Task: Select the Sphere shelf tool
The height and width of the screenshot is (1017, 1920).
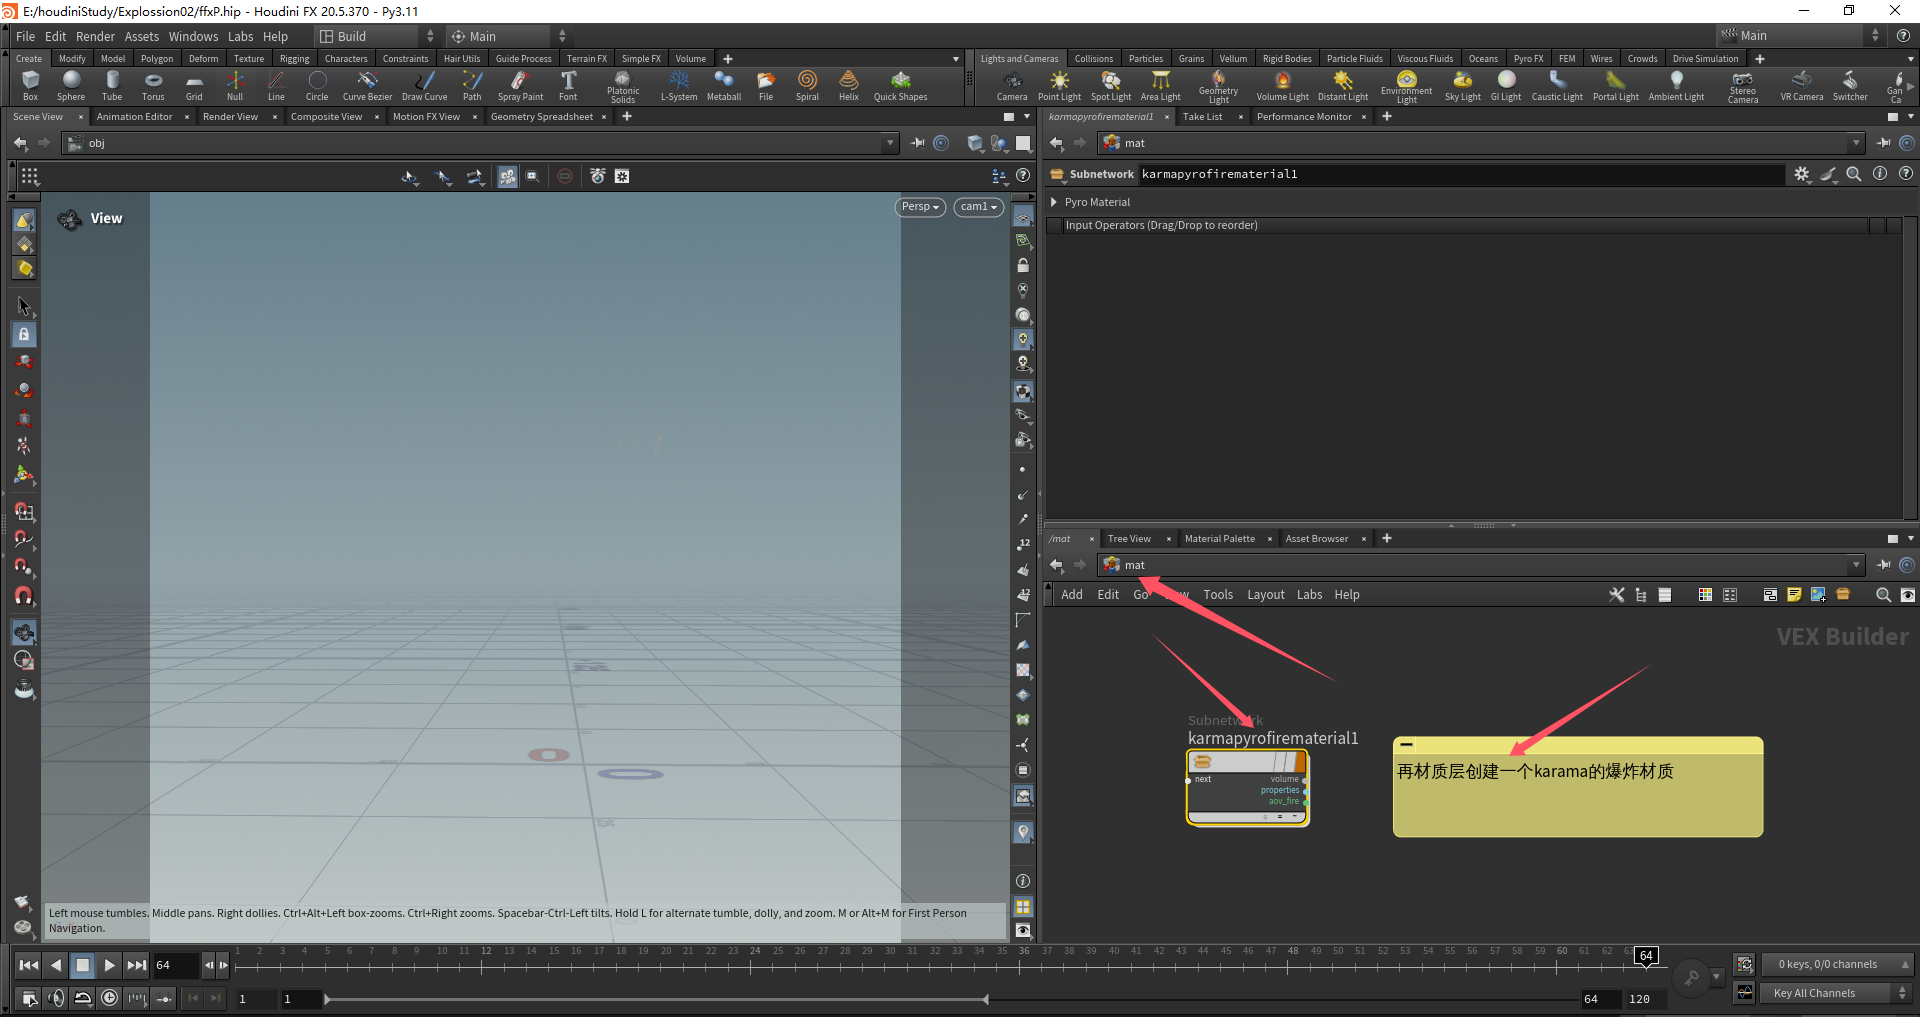Action: click(x=71, y=86)
